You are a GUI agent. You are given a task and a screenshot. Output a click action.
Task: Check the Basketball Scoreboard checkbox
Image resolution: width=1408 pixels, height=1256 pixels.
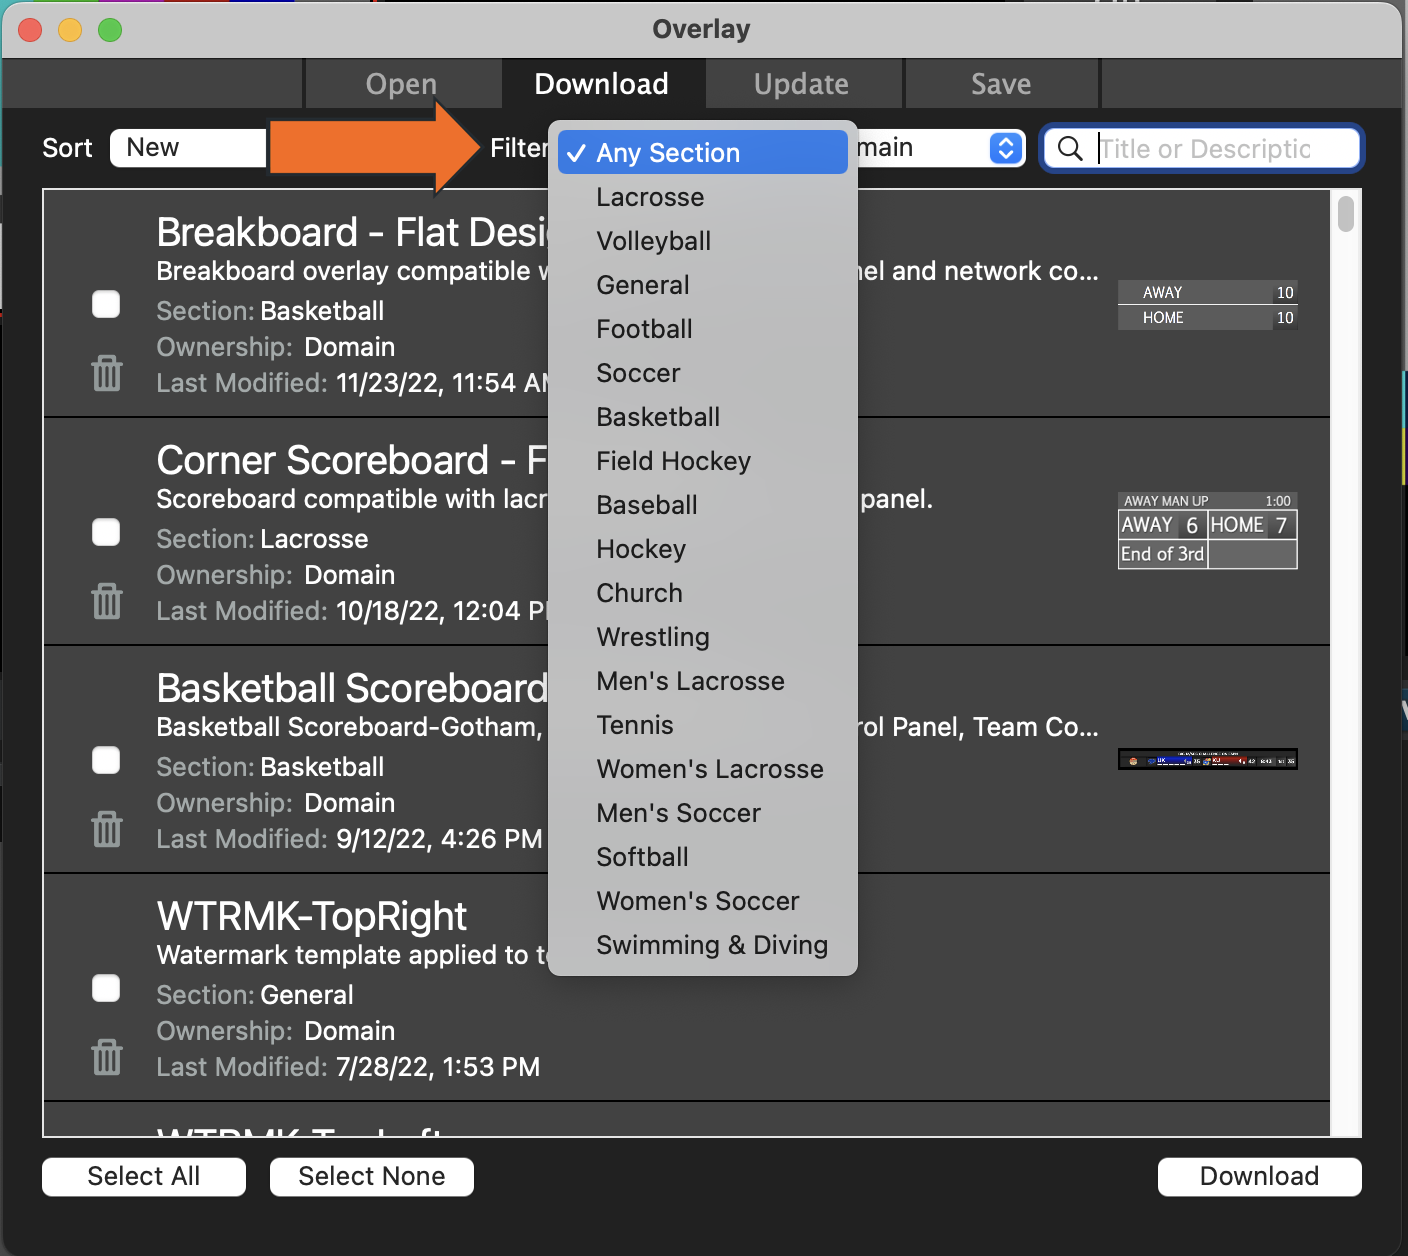tap(106, 760)
